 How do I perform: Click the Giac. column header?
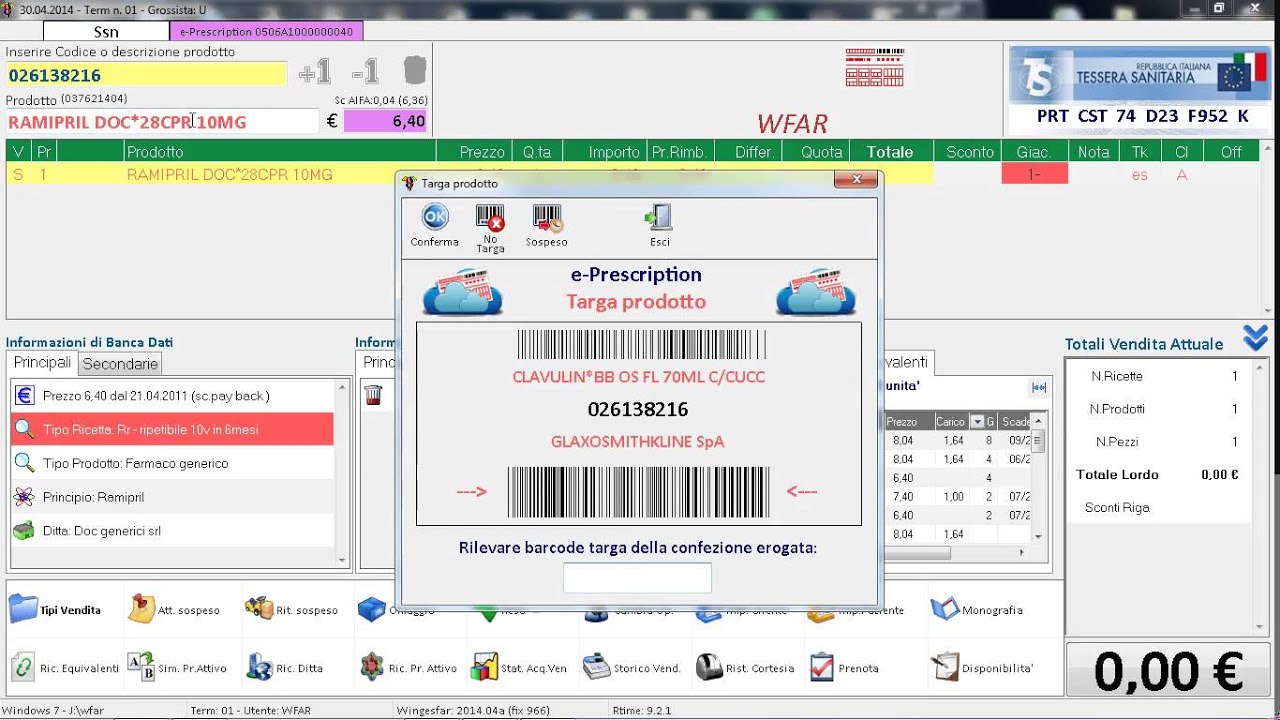point(1034,152)
